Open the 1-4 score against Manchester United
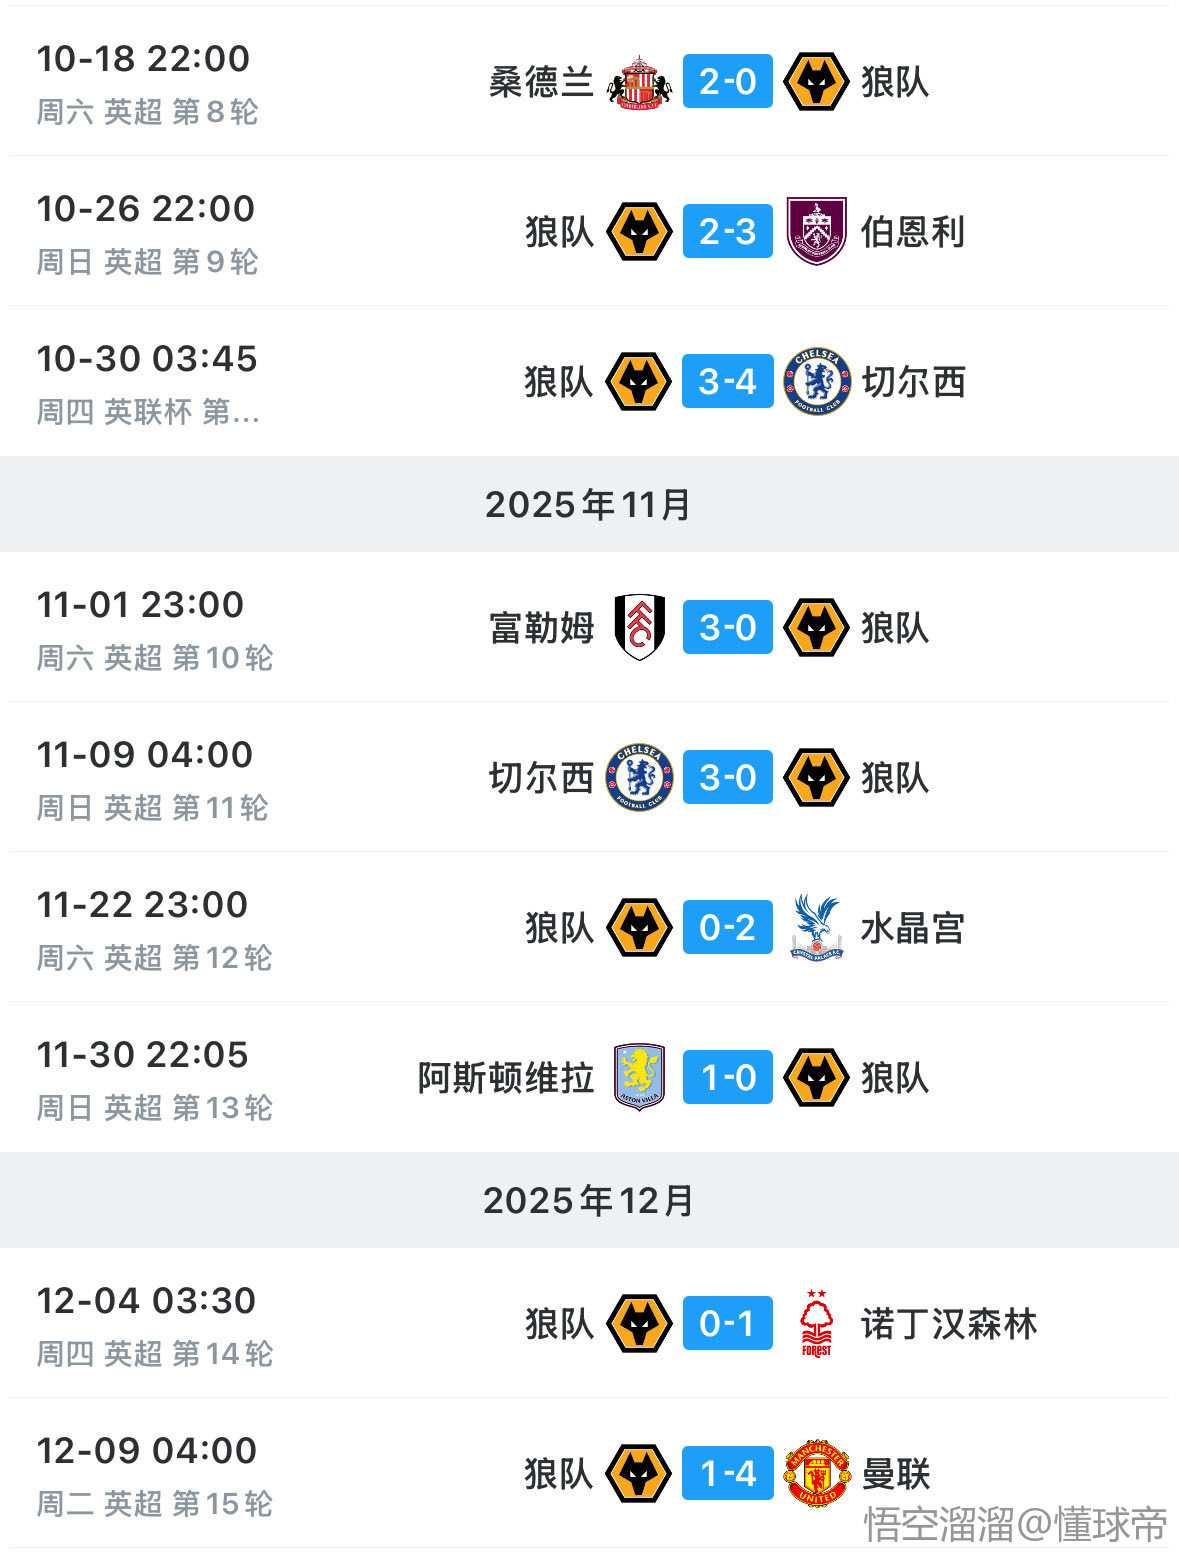The width and height of the screenshot is (1179, 1557). click(x=727, y=1474)
